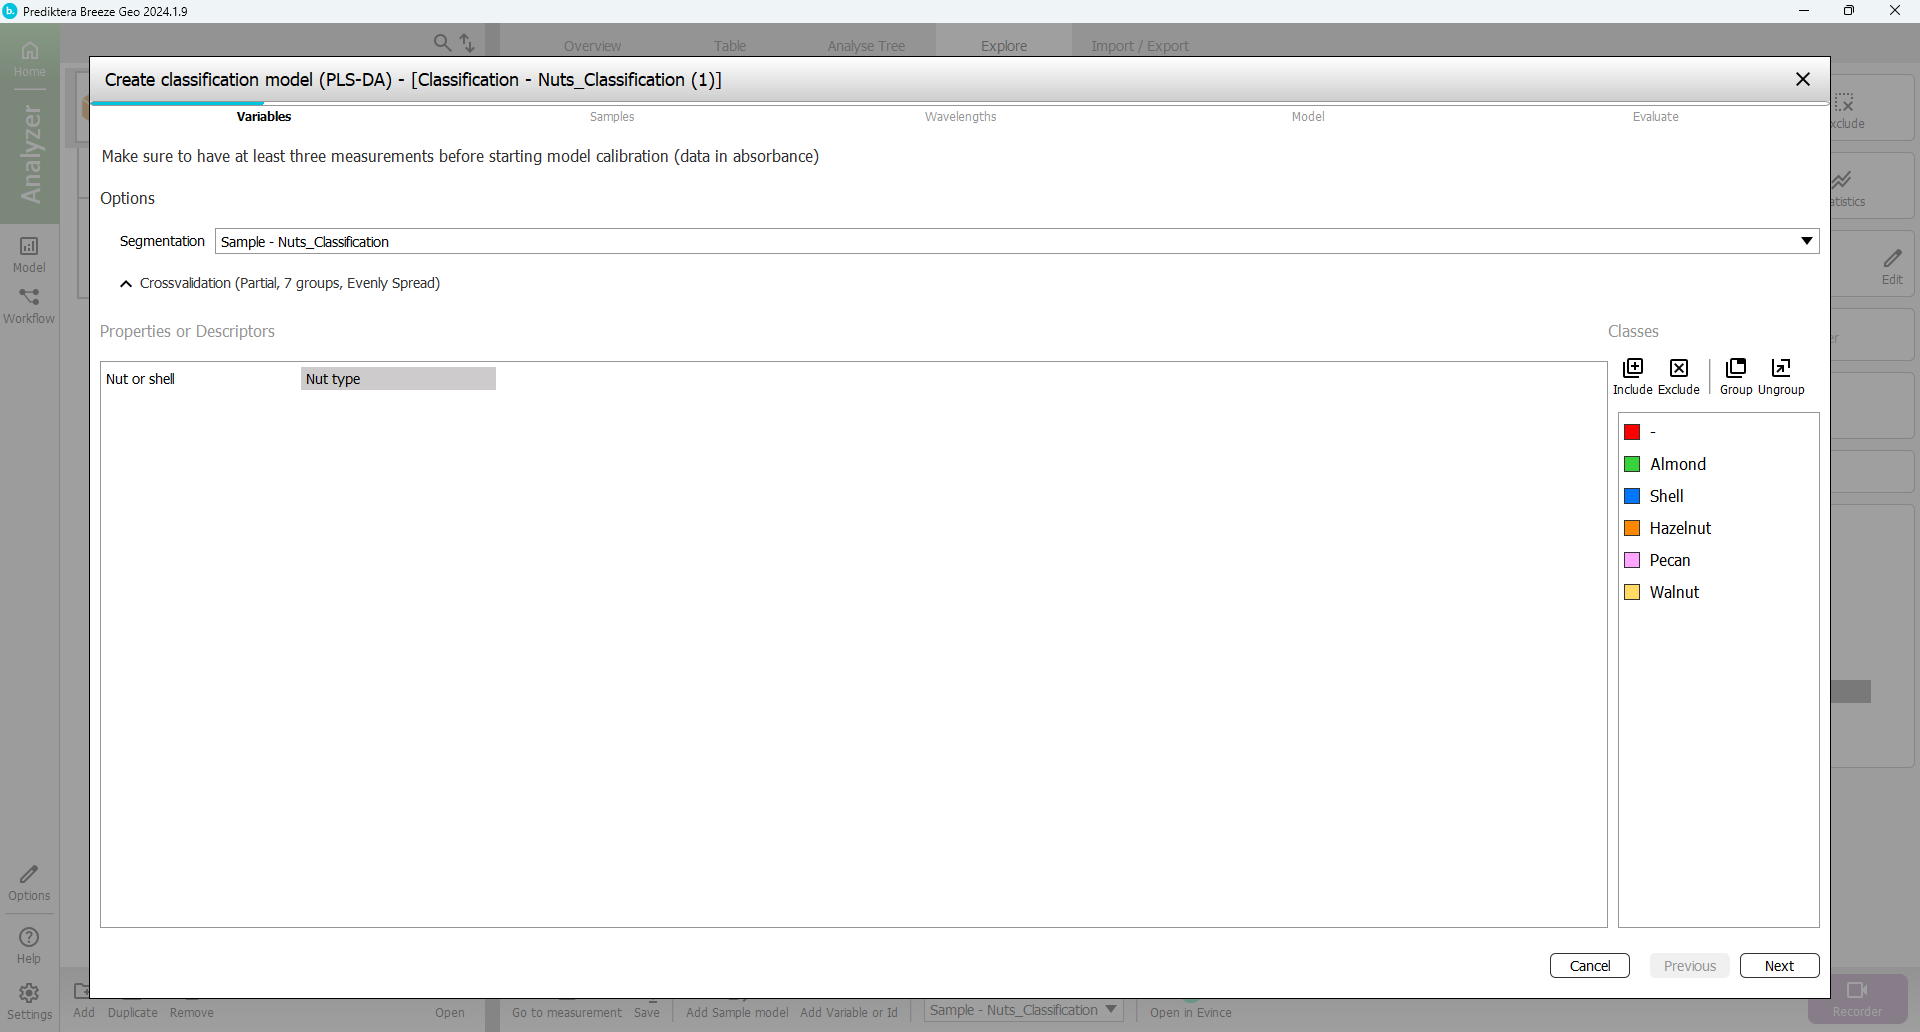
Task: Click the Exclude classes icon
Action: tap(1678, 368)
